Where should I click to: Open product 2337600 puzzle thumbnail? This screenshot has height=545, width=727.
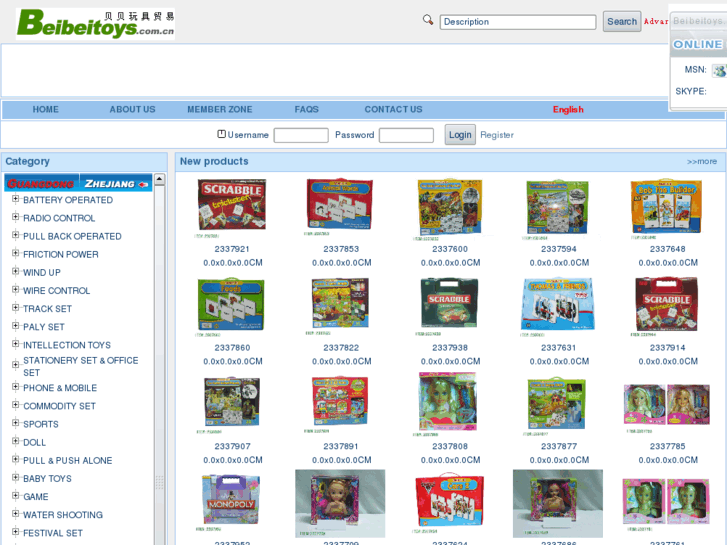coord(450,207)
